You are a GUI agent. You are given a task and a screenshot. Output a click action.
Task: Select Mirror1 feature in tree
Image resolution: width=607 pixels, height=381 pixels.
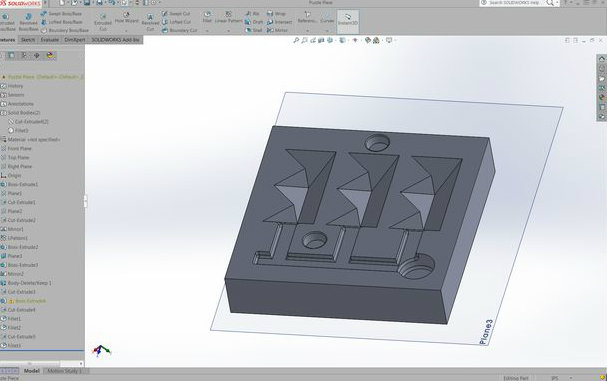point(12,229)
